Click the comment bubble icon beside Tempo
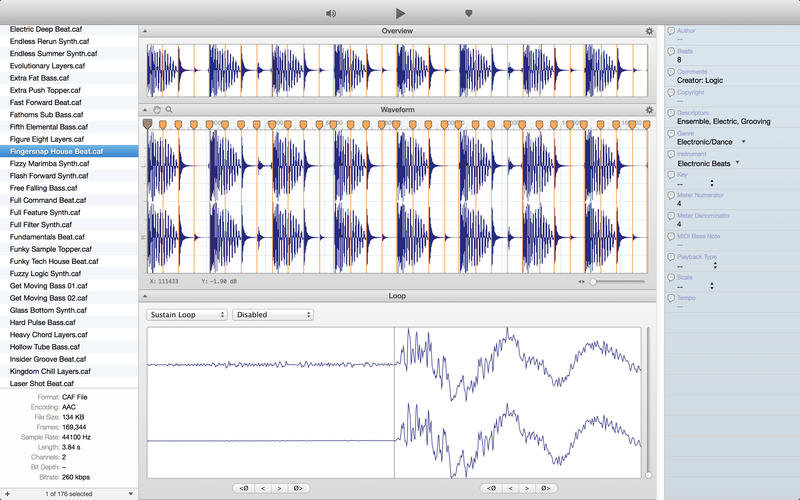800x500 pixels. tap(671, 298)
